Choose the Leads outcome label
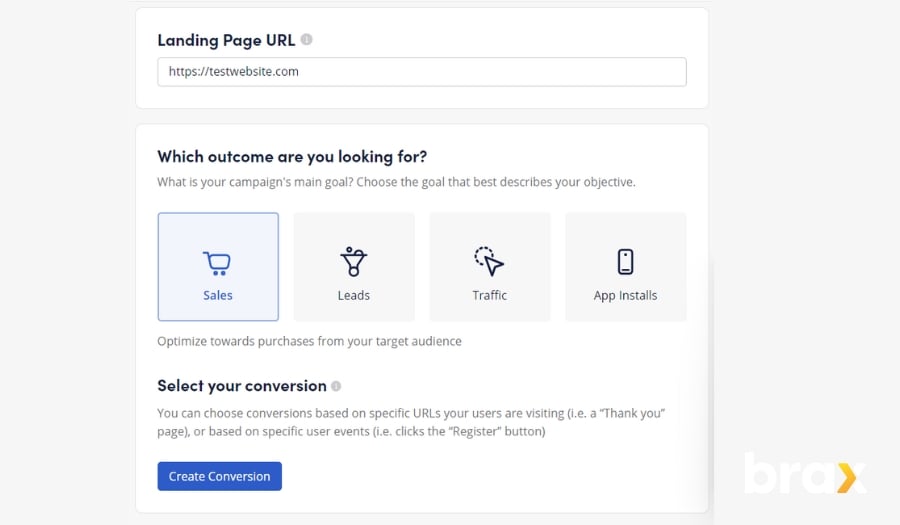The height and width of the screenshot is (525, 900). click(x=353, y=295)
